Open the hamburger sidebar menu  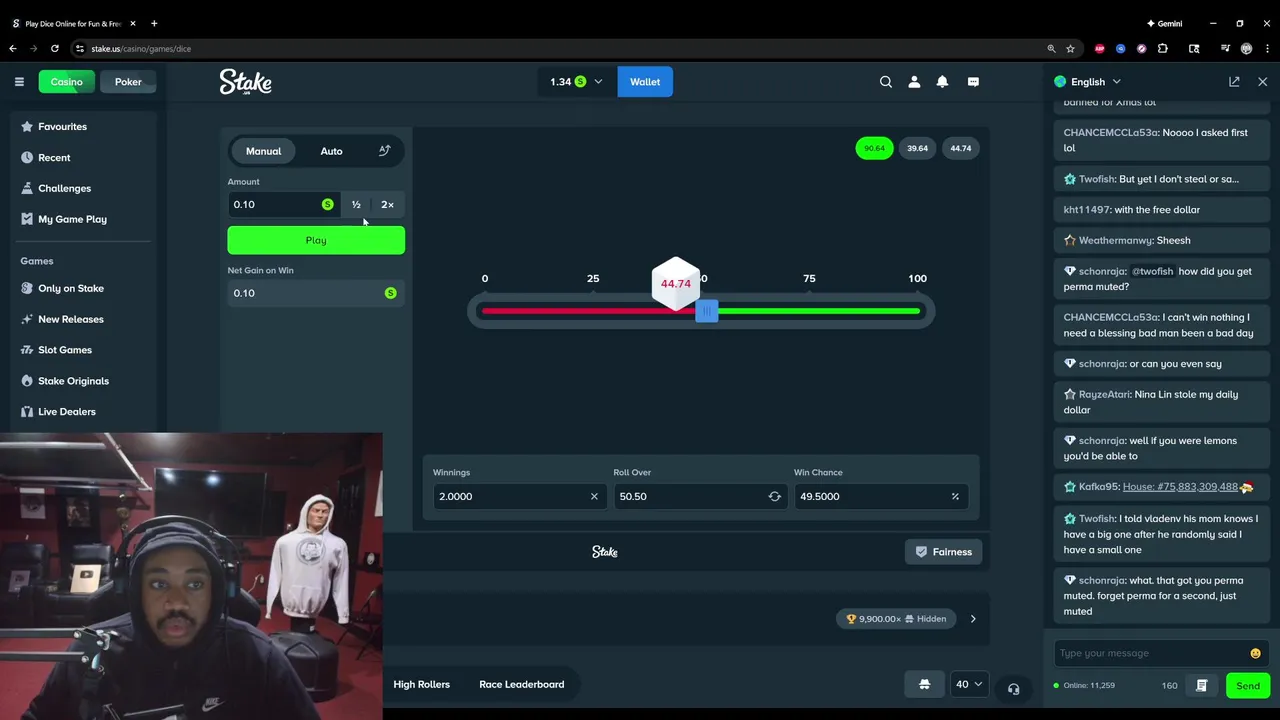pos(19,82)
